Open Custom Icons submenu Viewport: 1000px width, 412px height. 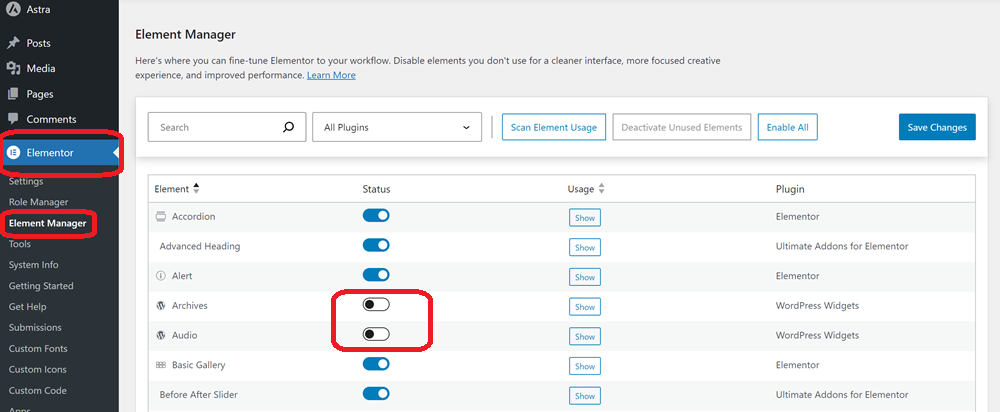click(37, 369)
